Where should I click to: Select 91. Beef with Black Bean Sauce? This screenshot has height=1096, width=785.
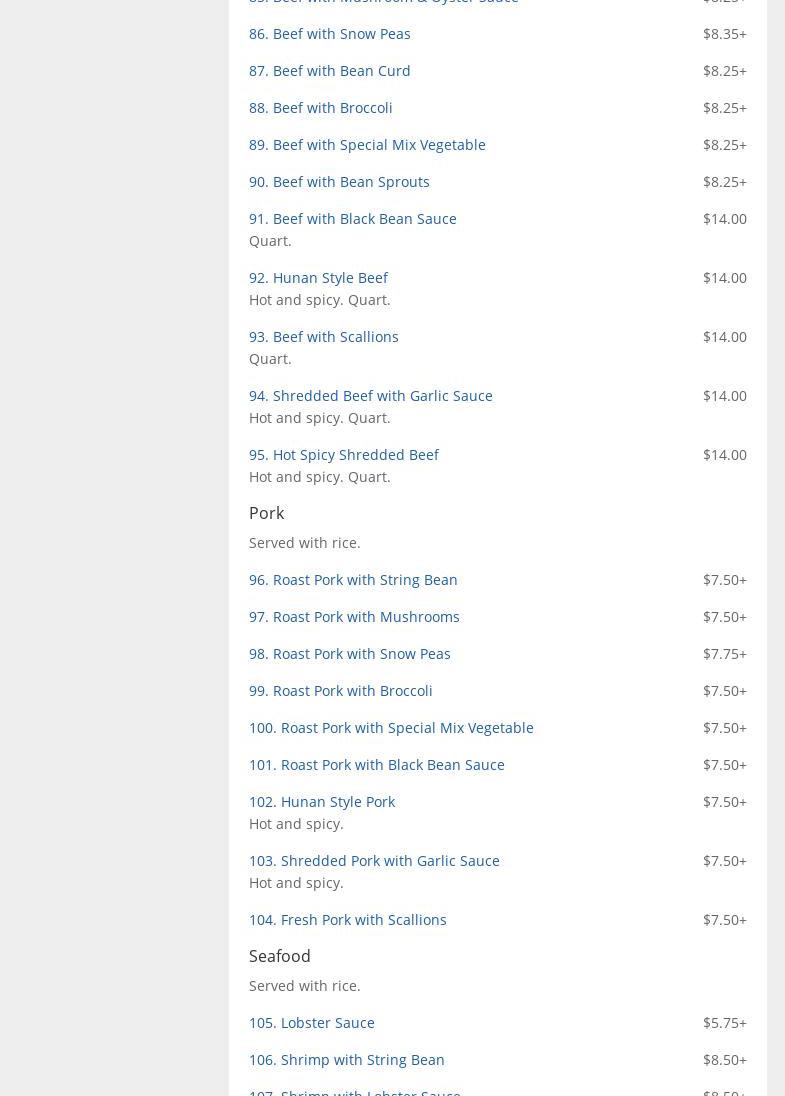click(x=352, y=219)
